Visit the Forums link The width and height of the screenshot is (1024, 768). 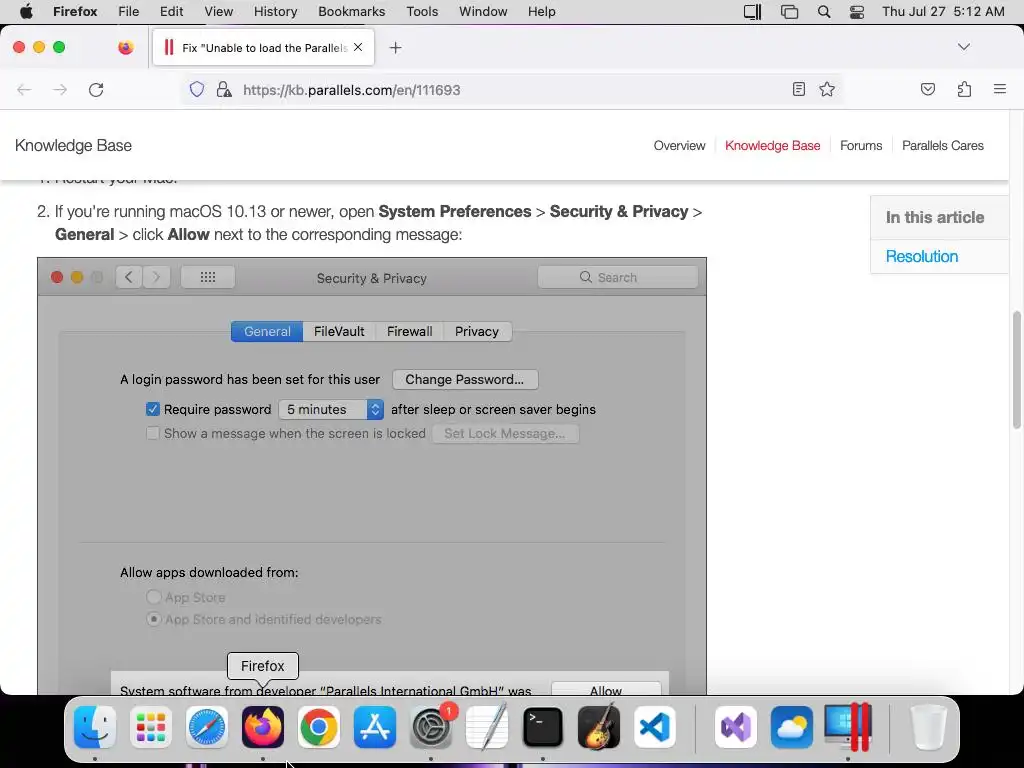861,146
